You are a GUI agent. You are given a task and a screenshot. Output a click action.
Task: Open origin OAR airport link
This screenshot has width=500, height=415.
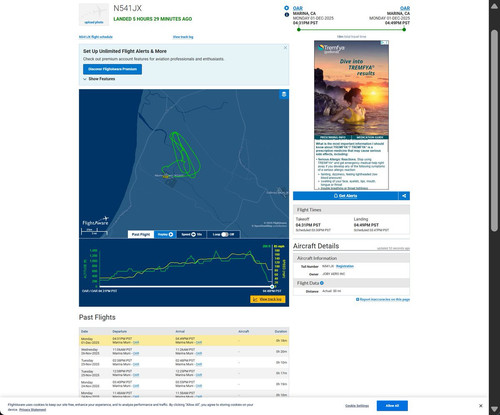pyautogui.click(x=298, y=8)
